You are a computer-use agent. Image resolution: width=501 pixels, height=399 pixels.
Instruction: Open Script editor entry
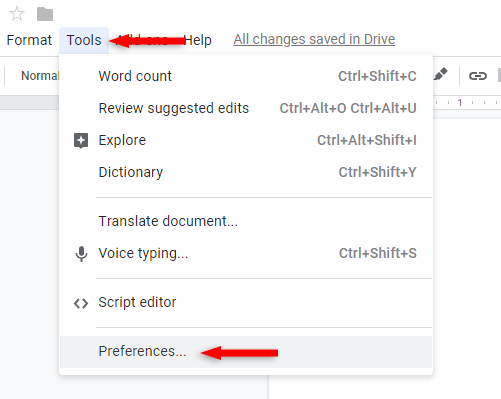[246, 302]
